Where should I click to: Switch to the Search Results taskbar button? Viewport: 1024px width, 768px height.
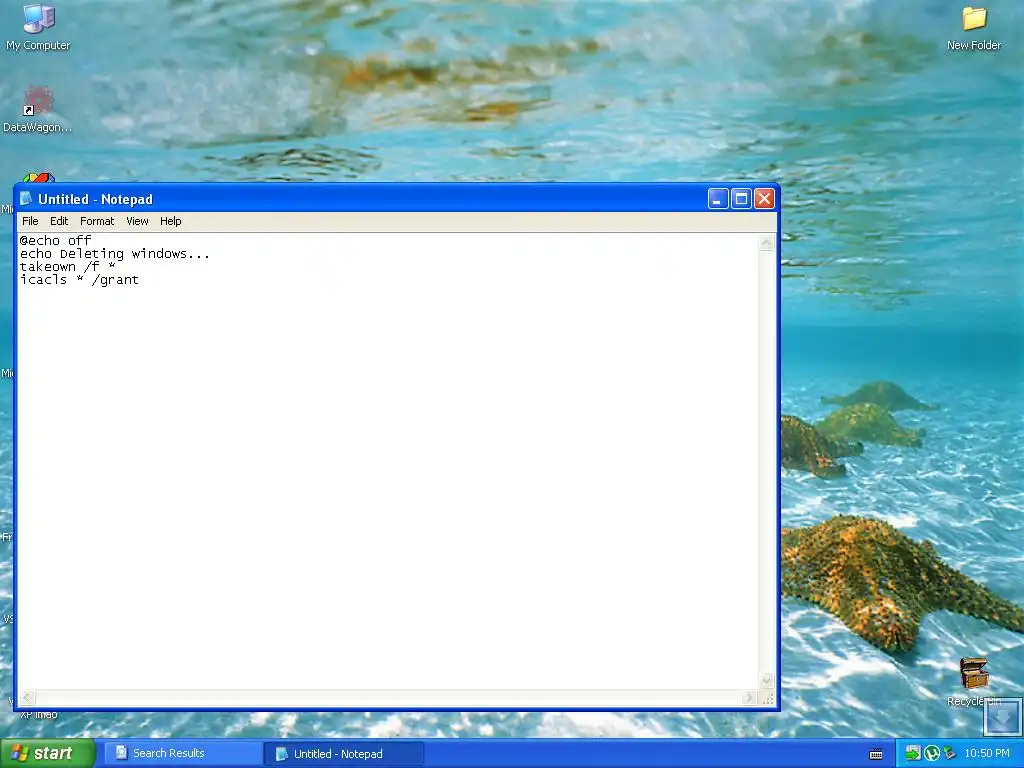pyautogui.click(x=182, y=753)
